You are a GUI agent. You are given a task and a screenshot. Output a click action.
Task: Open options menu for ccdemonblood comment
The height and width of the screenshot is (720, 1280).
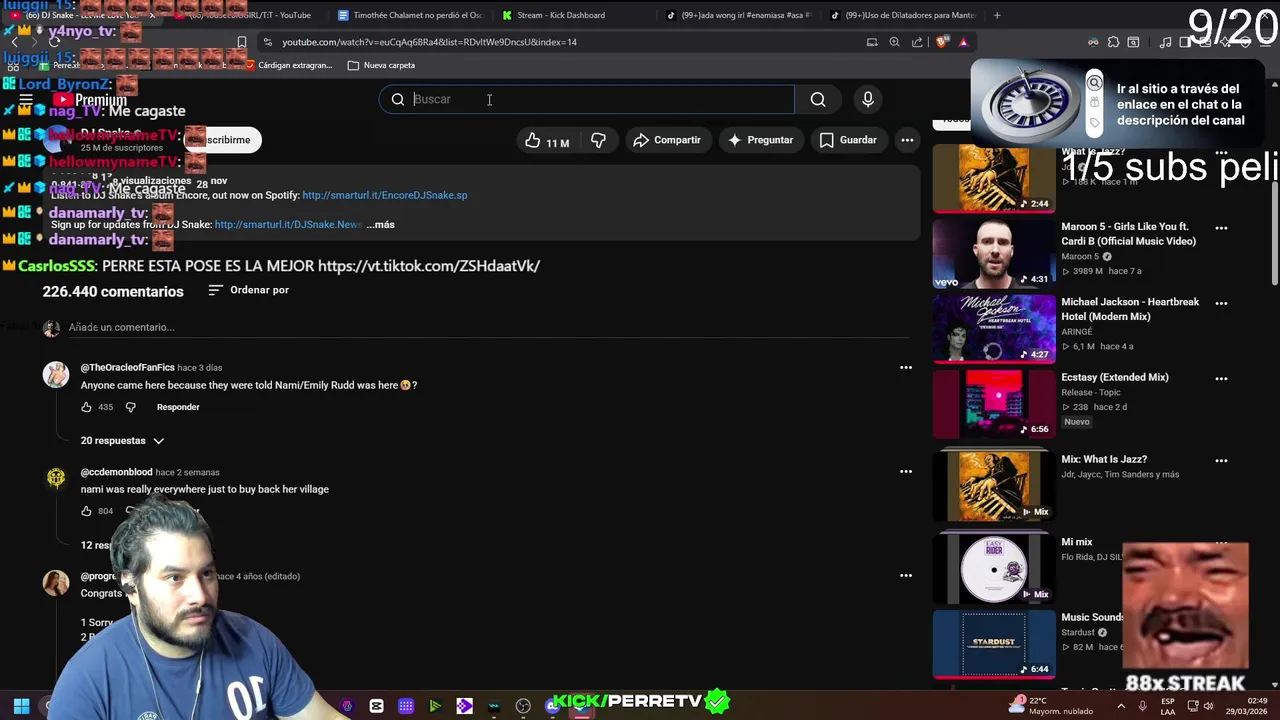(906, 472)
